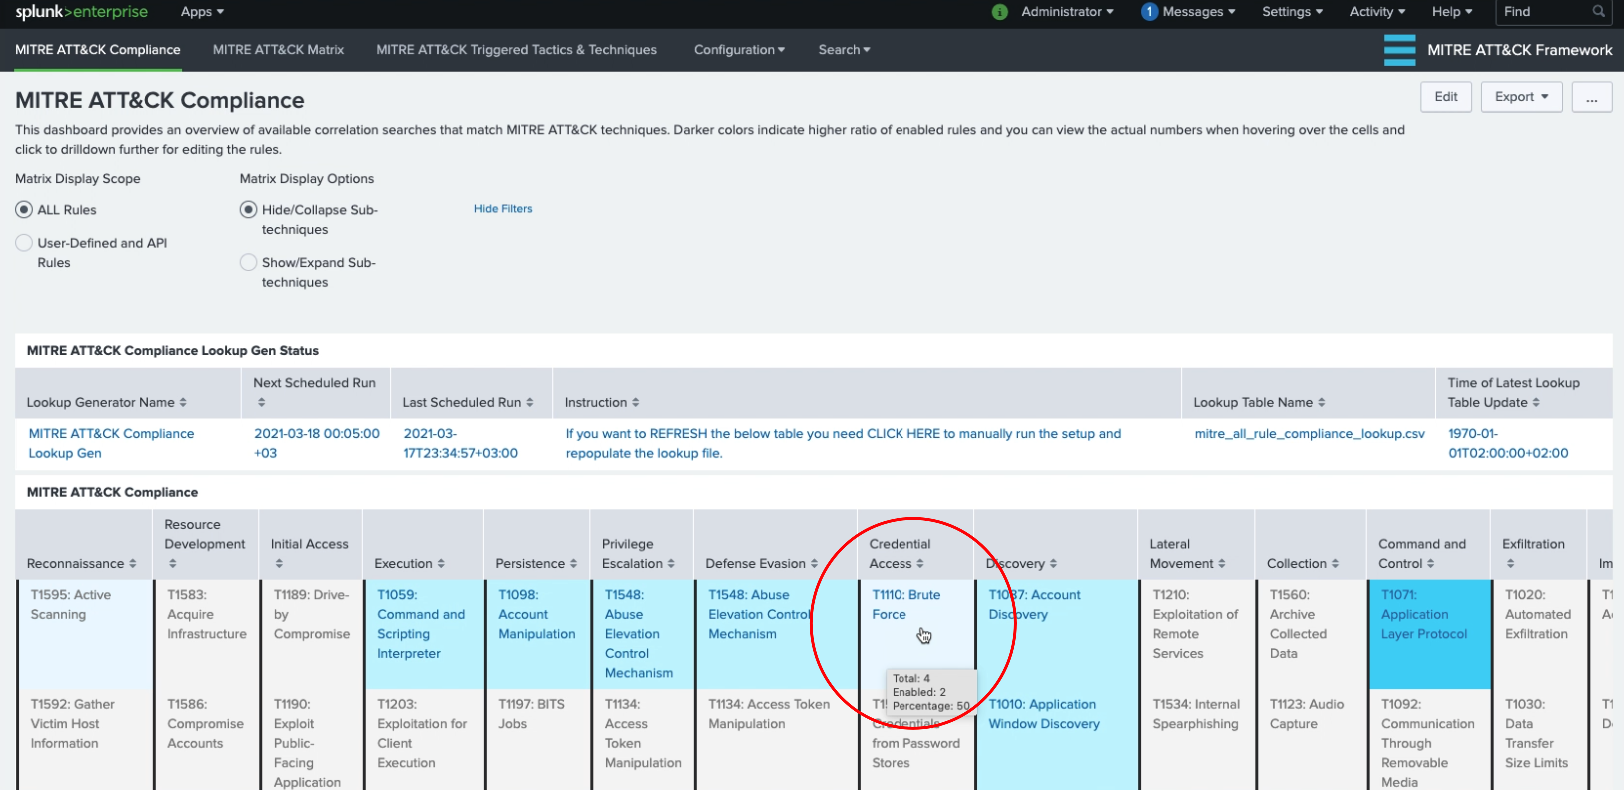This screenshot has height=790, width=1624.
Task: Open MITRE ATT&CK Compliance Lookup Gen link
Action: coord(111,443)
